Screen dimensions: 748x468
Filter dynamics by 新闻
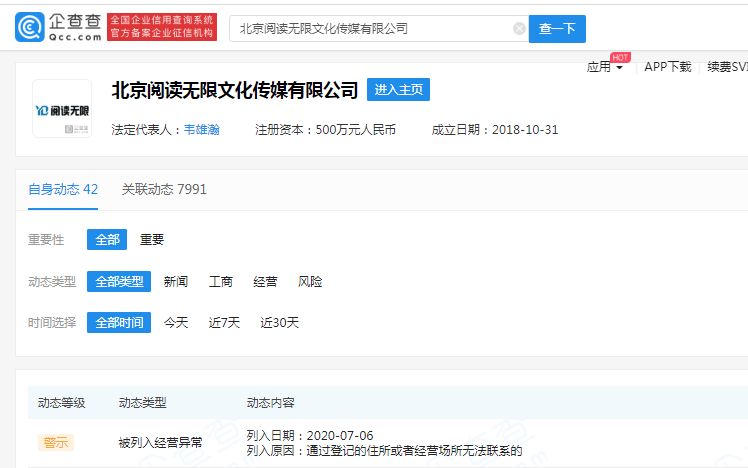[x=176, y=281]
